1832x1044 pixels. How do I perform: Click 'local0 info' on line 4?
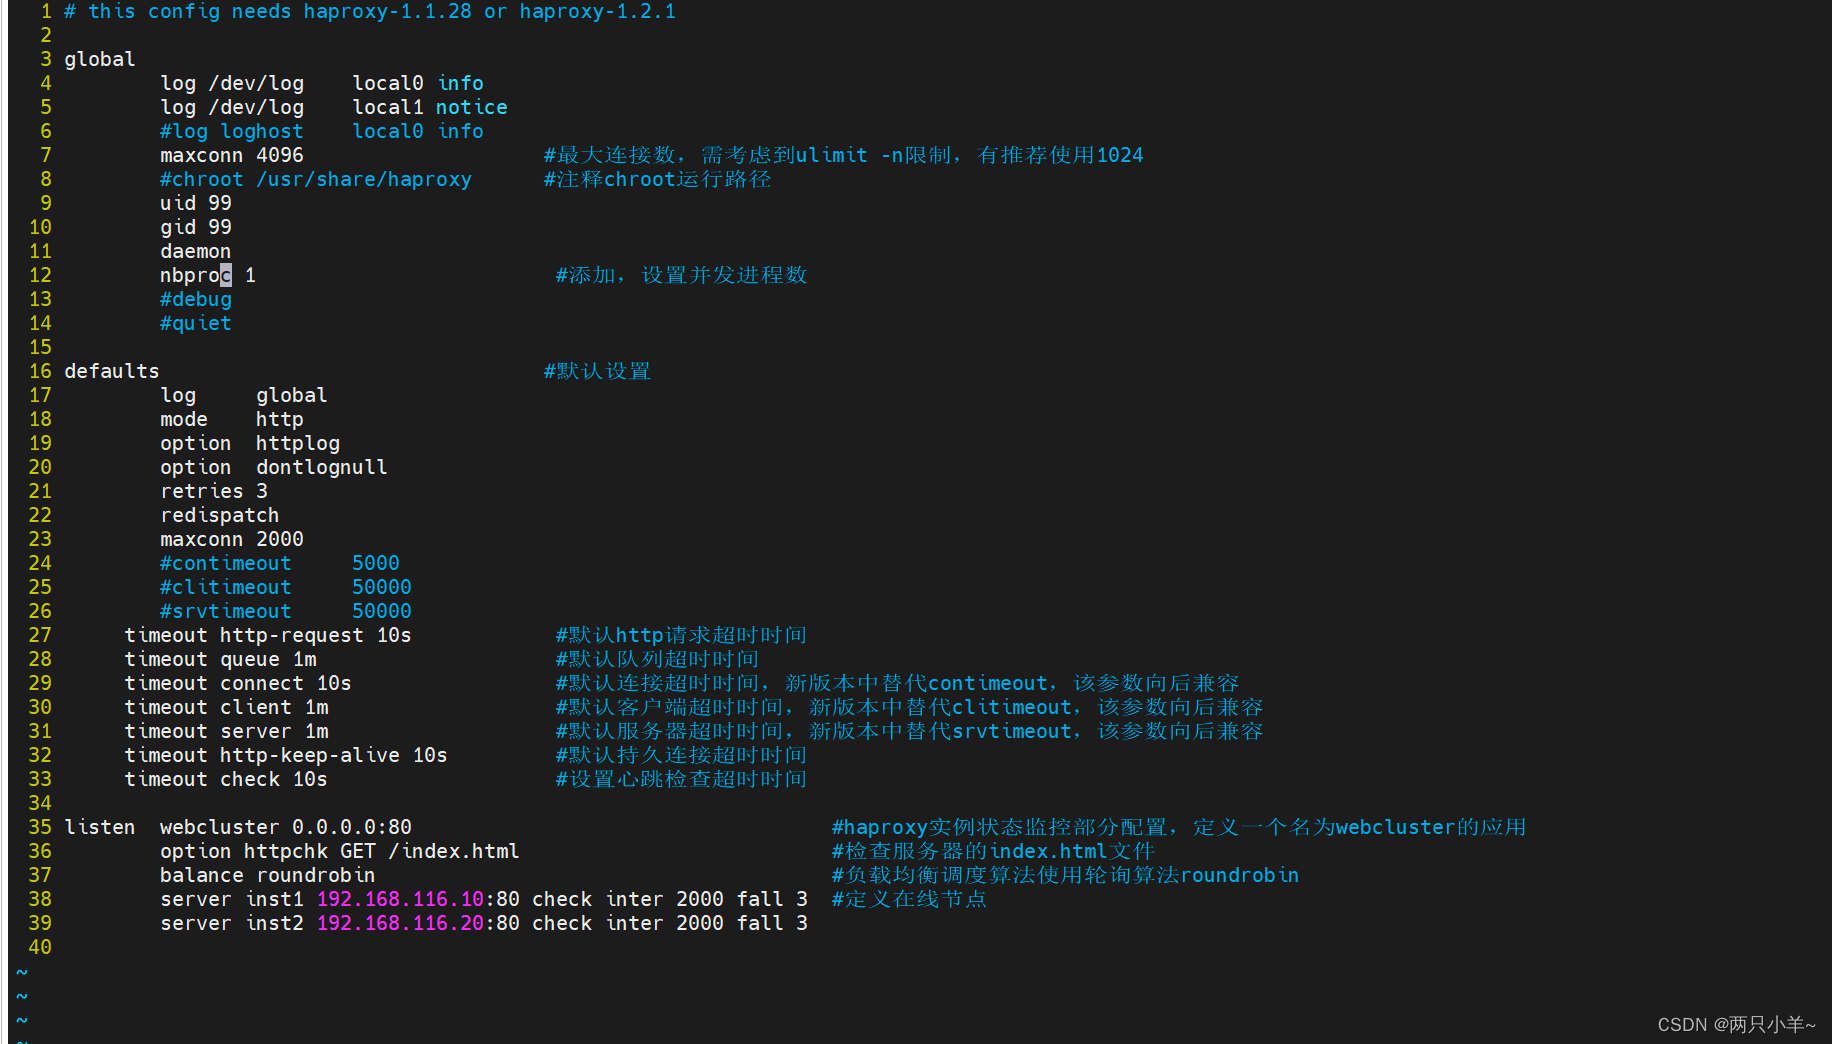pyautogui.click(x=418, y=83)
